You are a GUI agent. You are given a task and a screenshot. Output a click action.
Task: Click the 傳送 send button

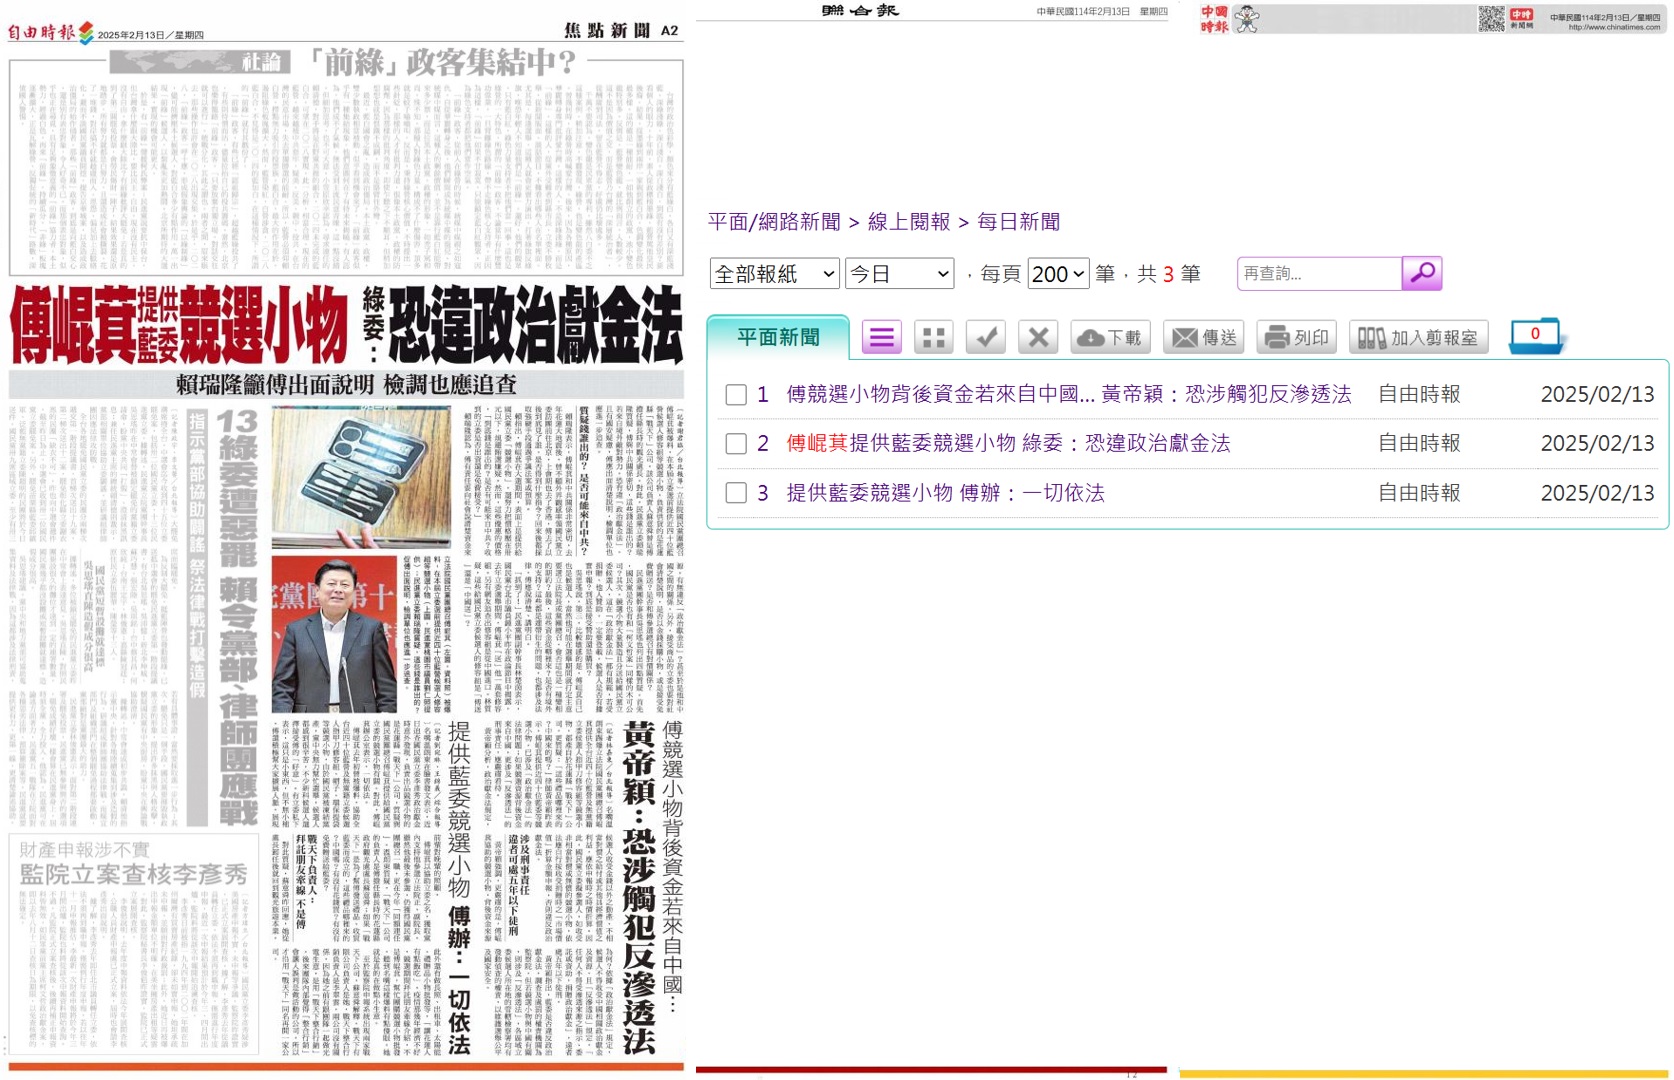[1204, 338]
